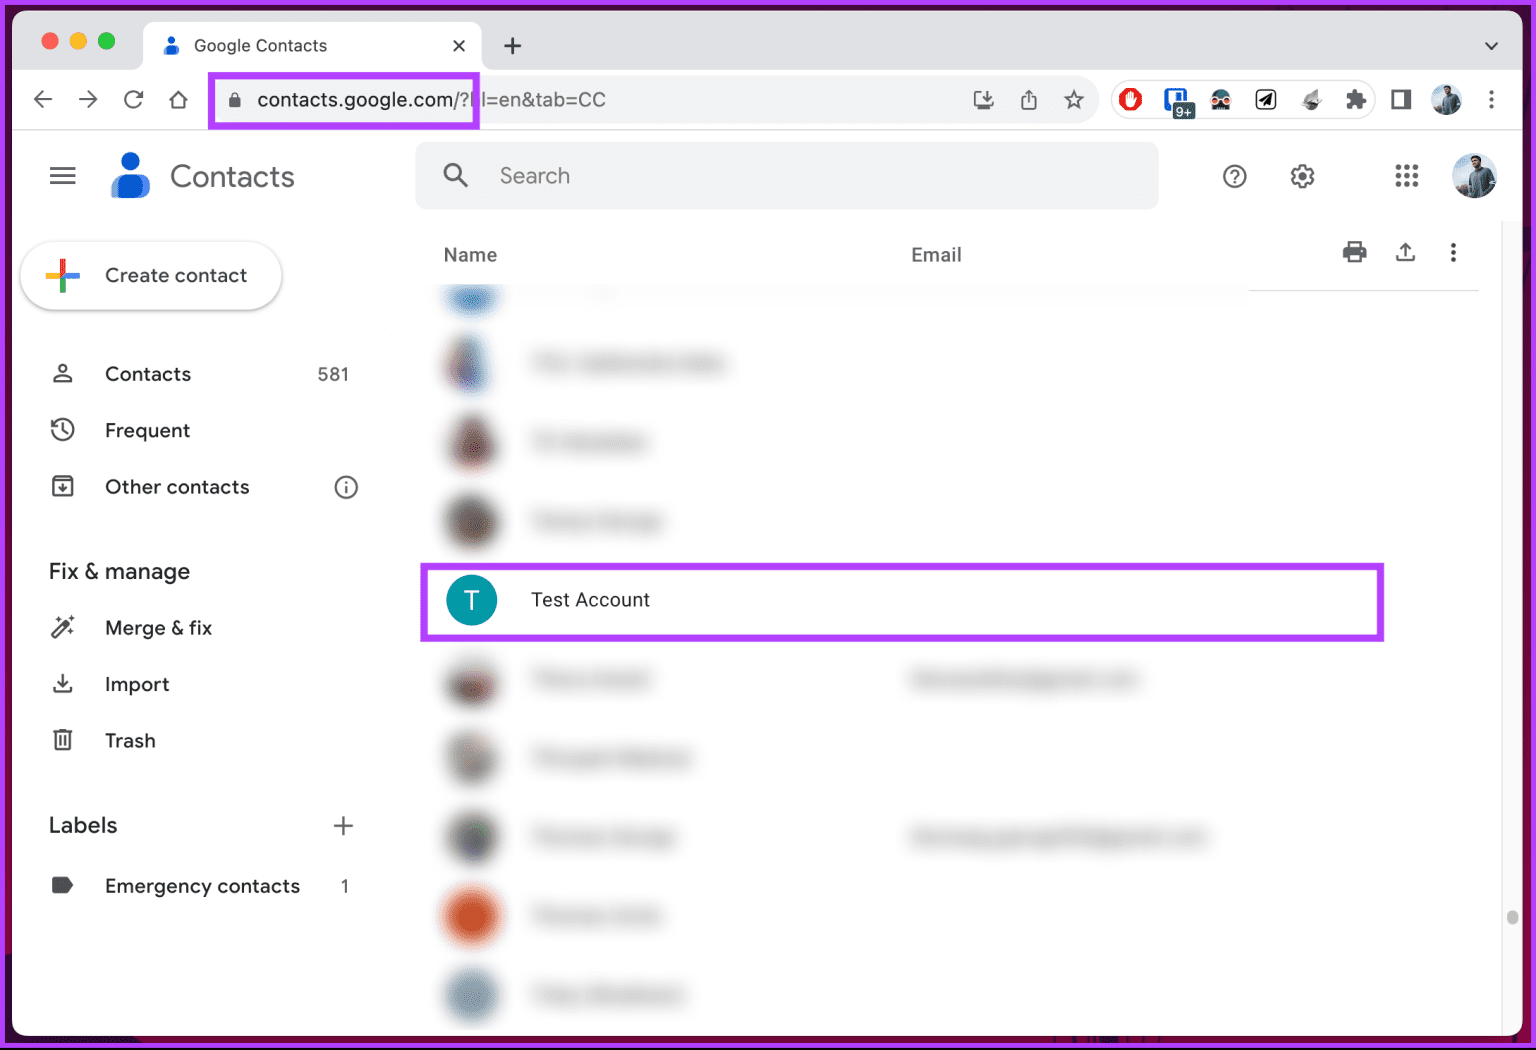Click the export contacts icon
This screenshot has width=1536, height=1050.
tap(1405, 253)
